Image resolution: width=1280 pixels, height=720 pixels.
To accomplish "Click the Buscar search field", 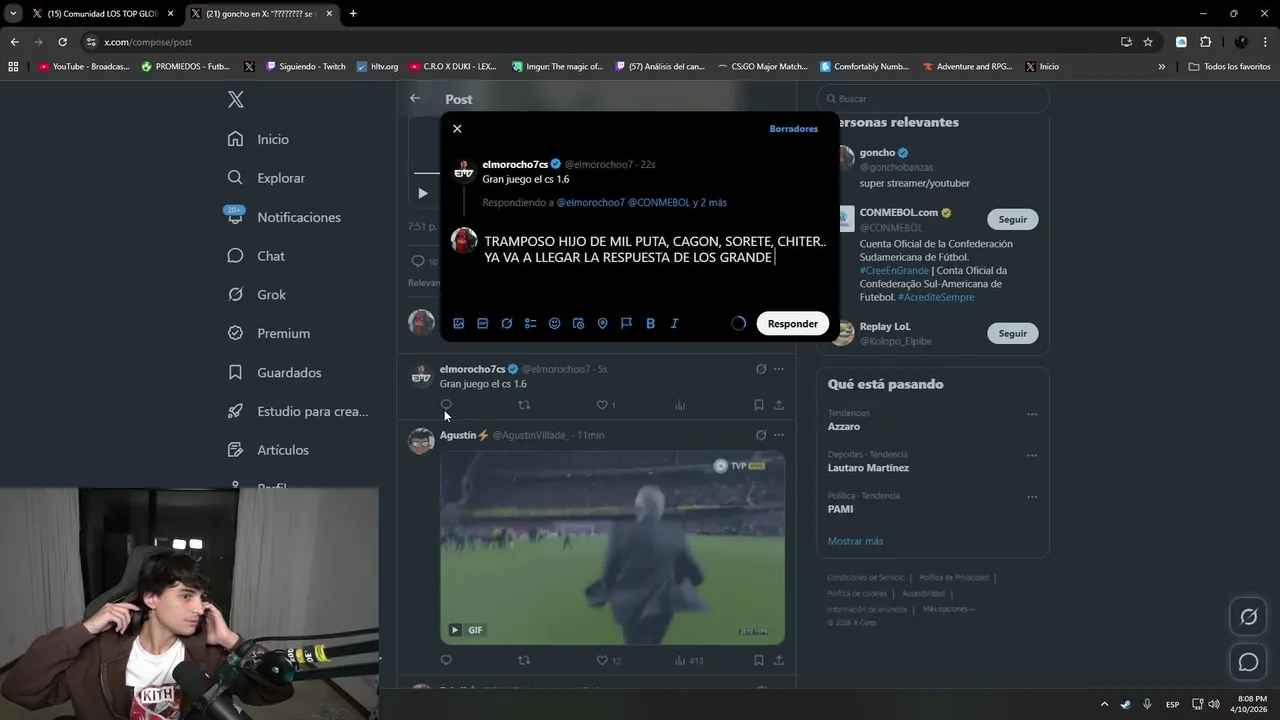I will [933, 99].
